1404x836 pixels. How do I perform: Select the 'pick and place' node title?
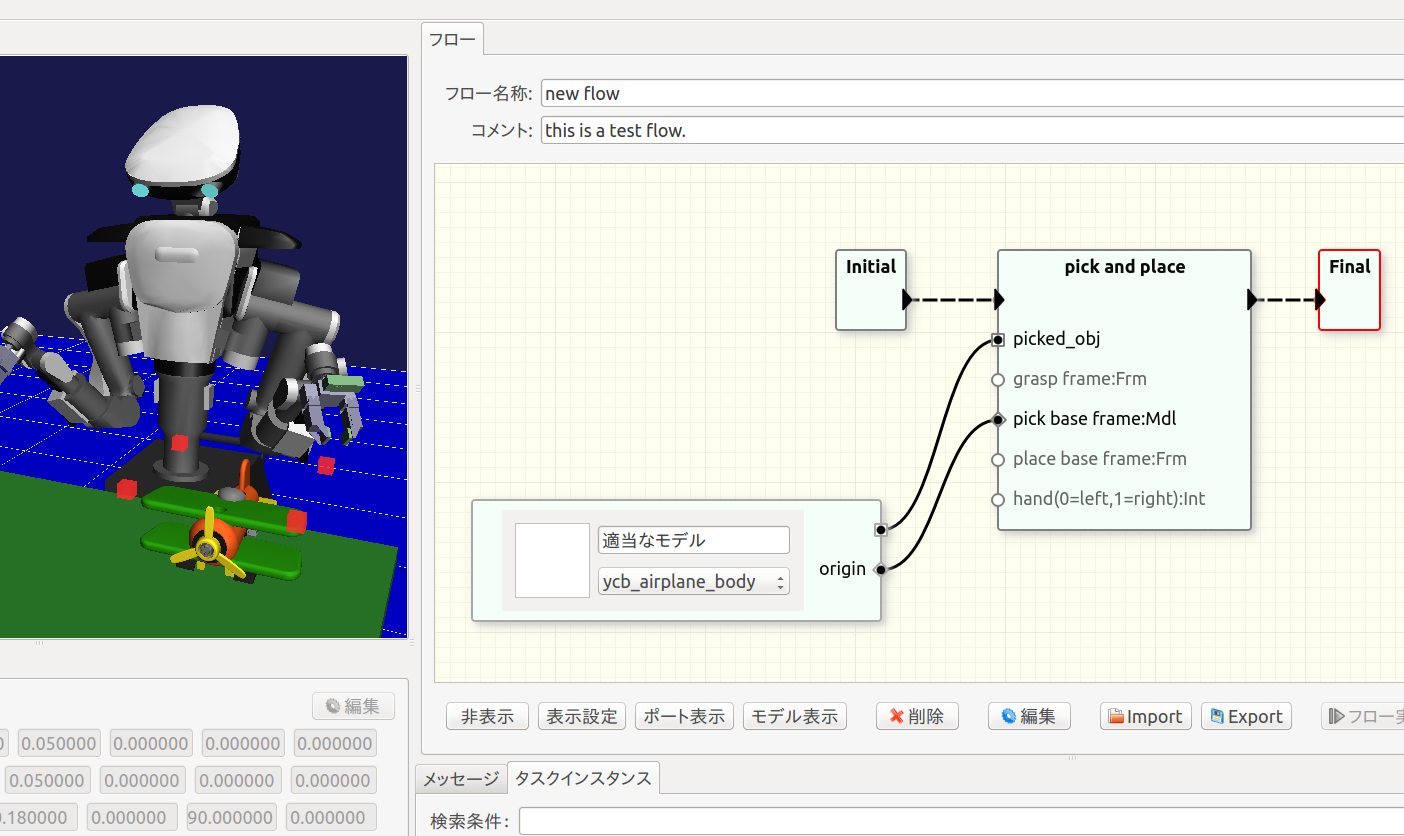coord(1125,267)
